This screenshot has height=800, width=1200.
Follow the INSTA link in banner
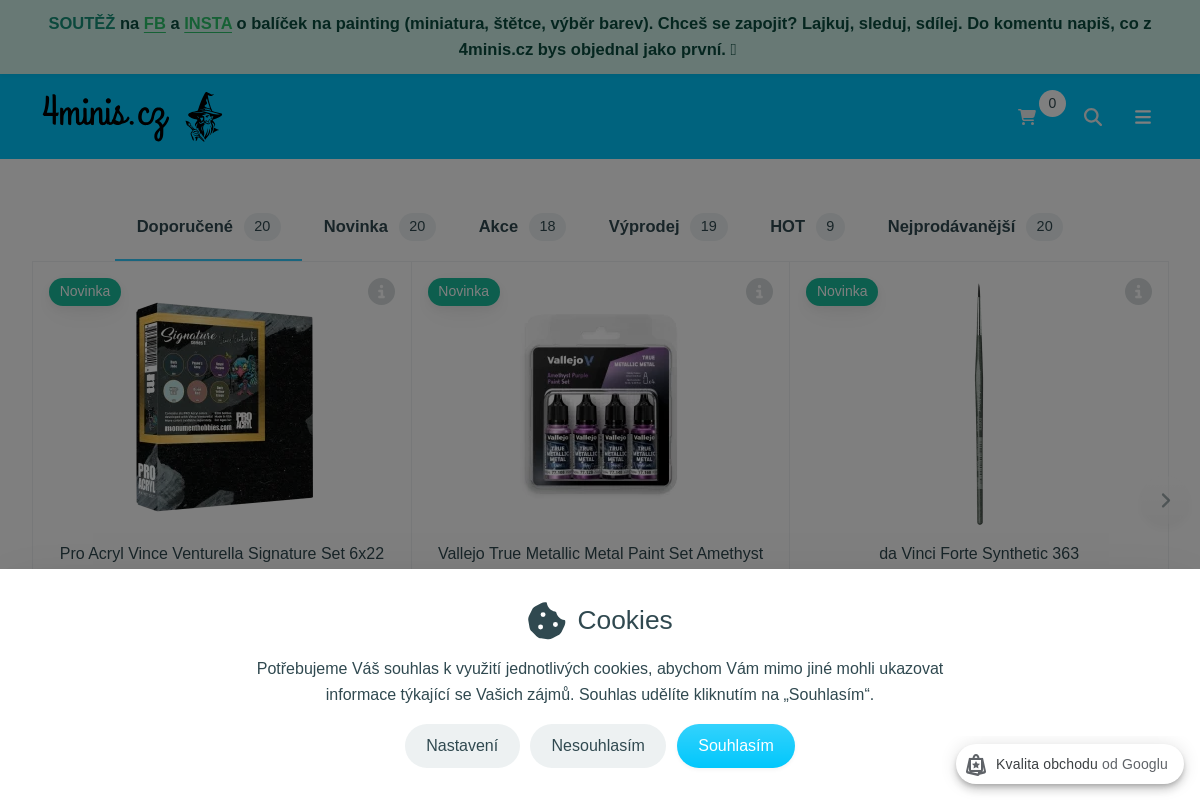coord(208,23)
